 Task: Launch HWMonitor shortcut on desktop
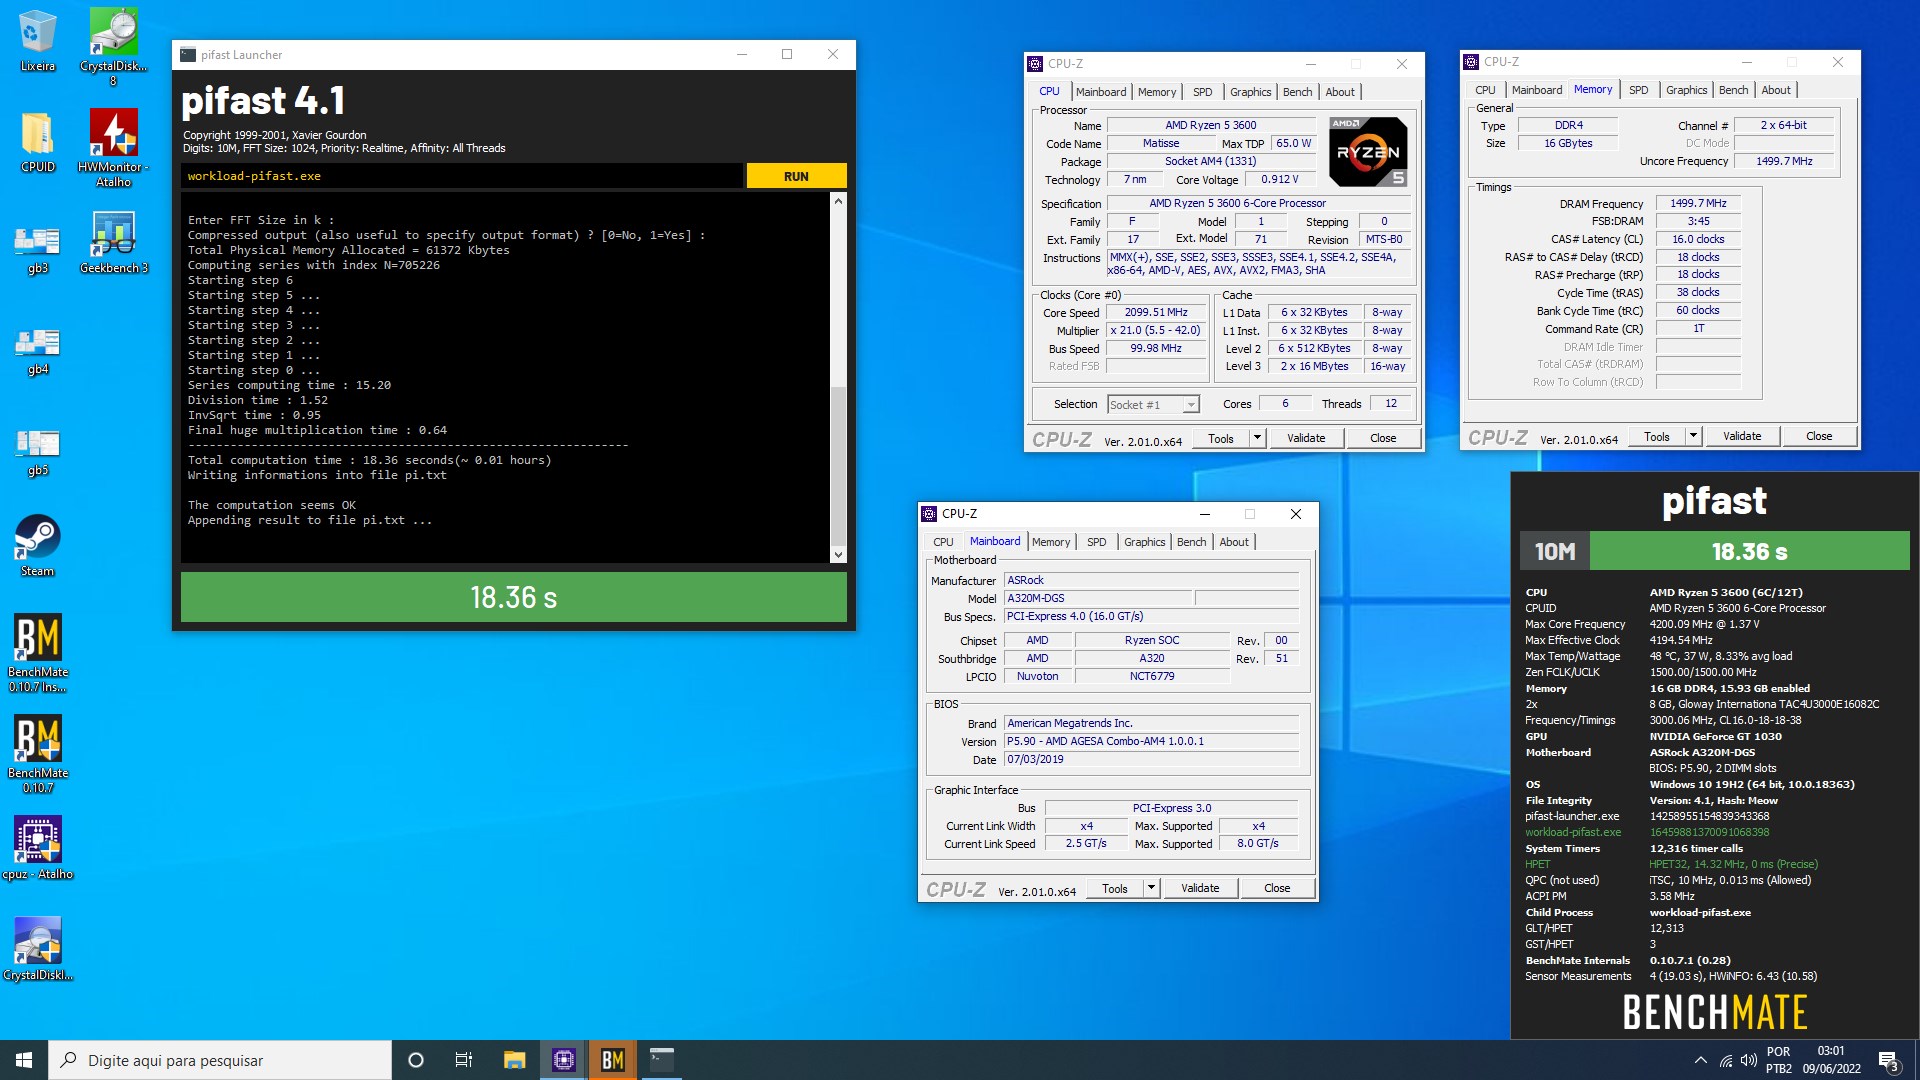113,147
